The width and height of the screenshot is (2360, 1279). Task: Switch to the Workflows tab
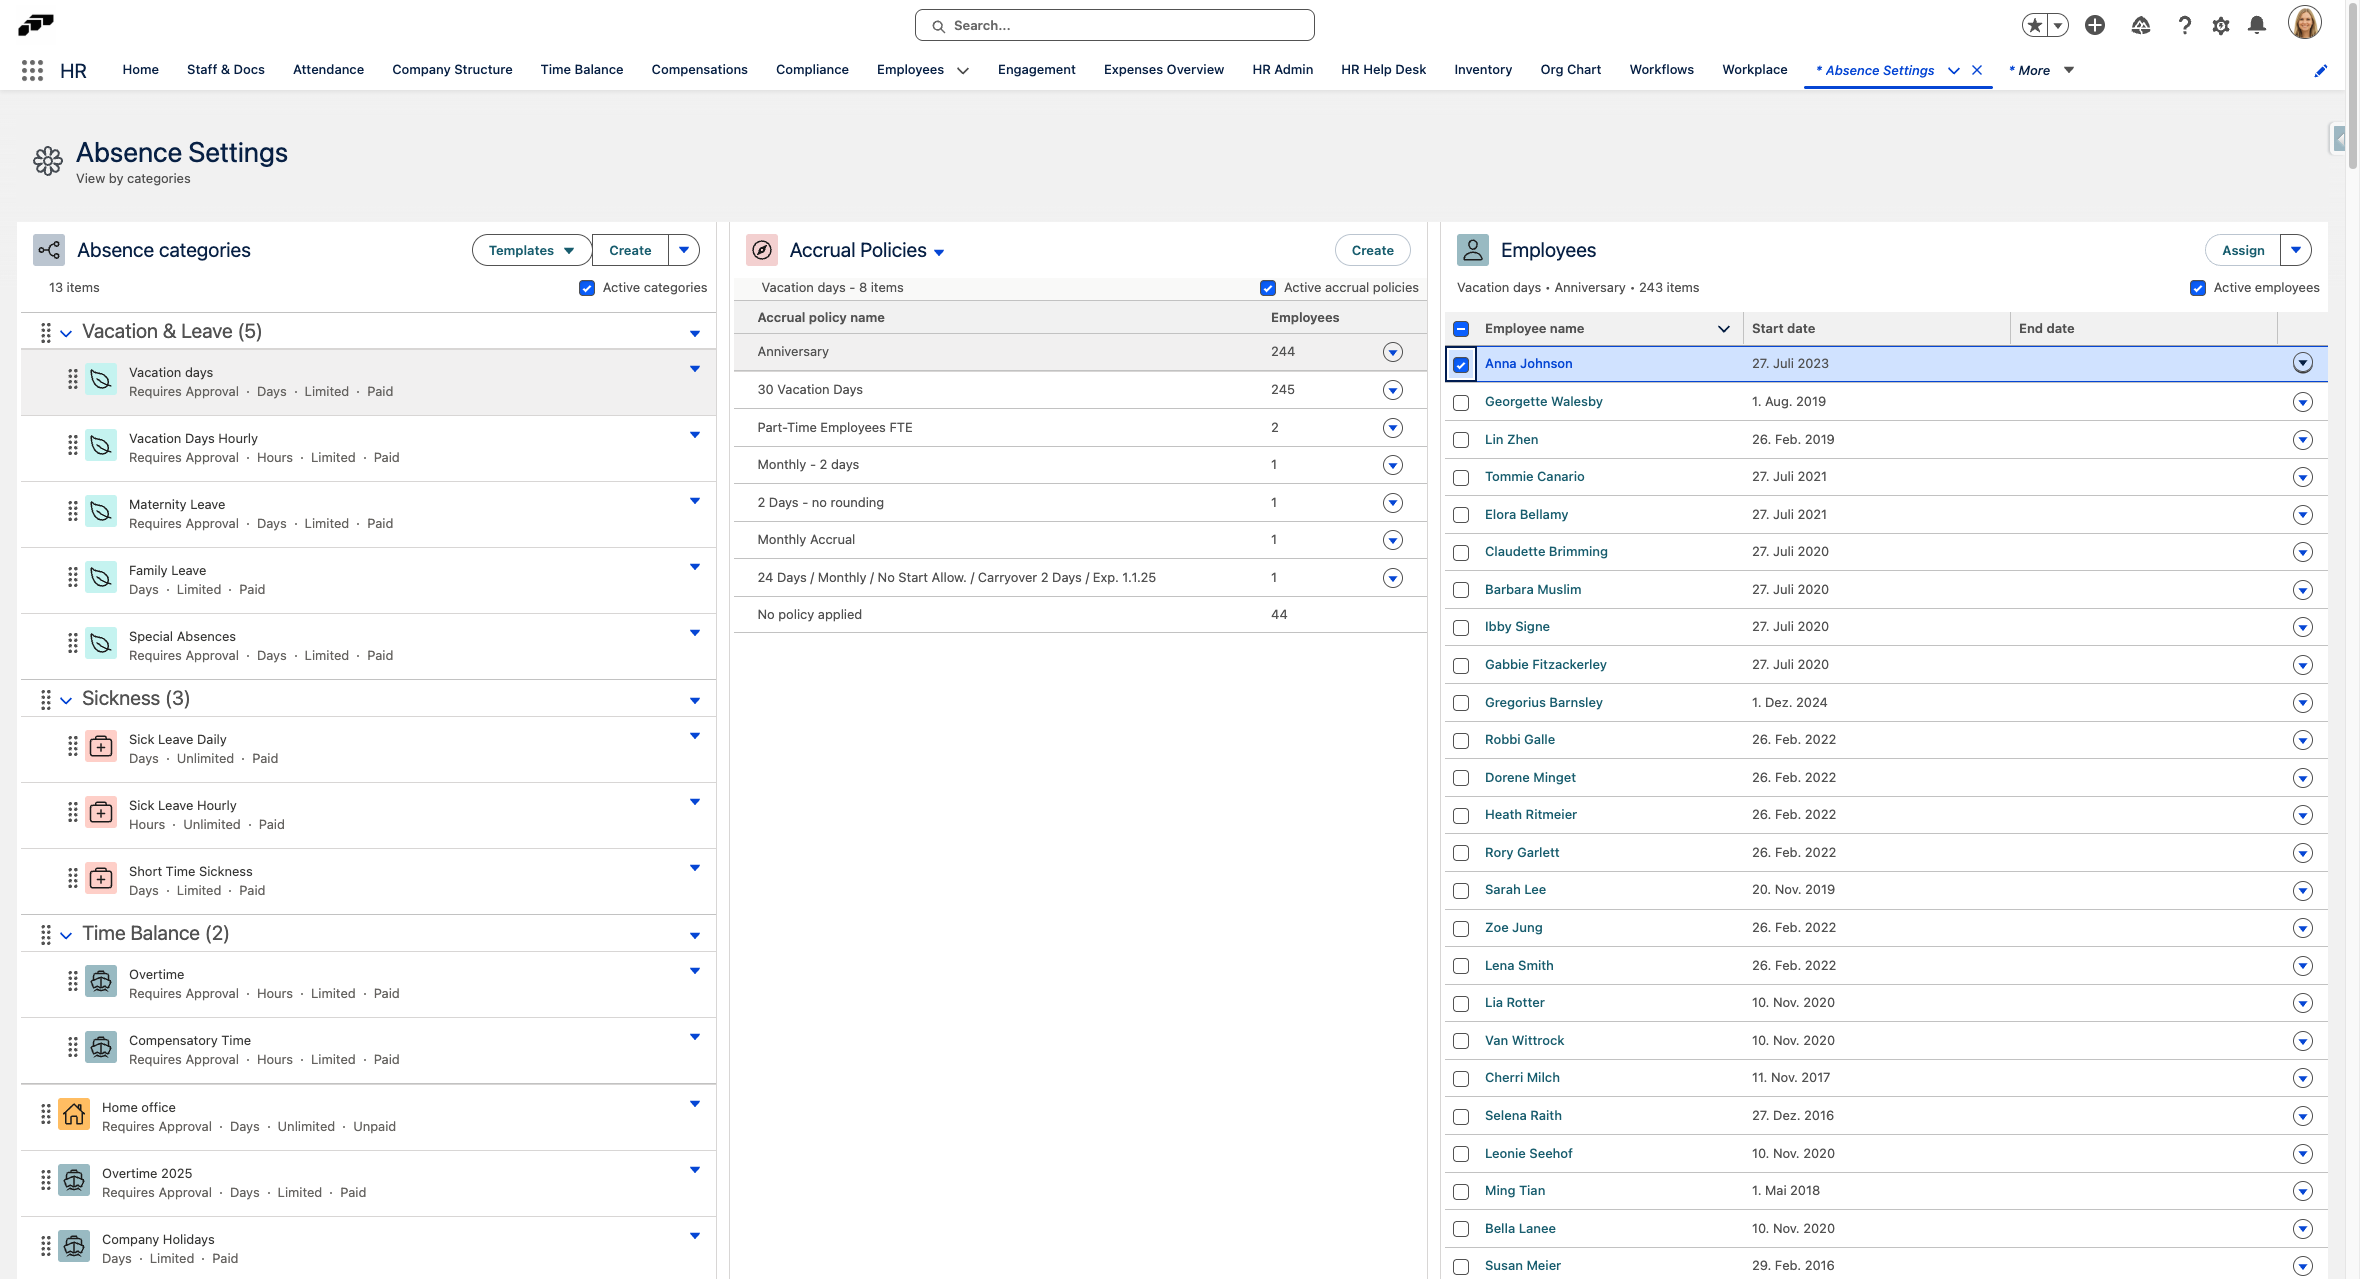point(1661,70)
